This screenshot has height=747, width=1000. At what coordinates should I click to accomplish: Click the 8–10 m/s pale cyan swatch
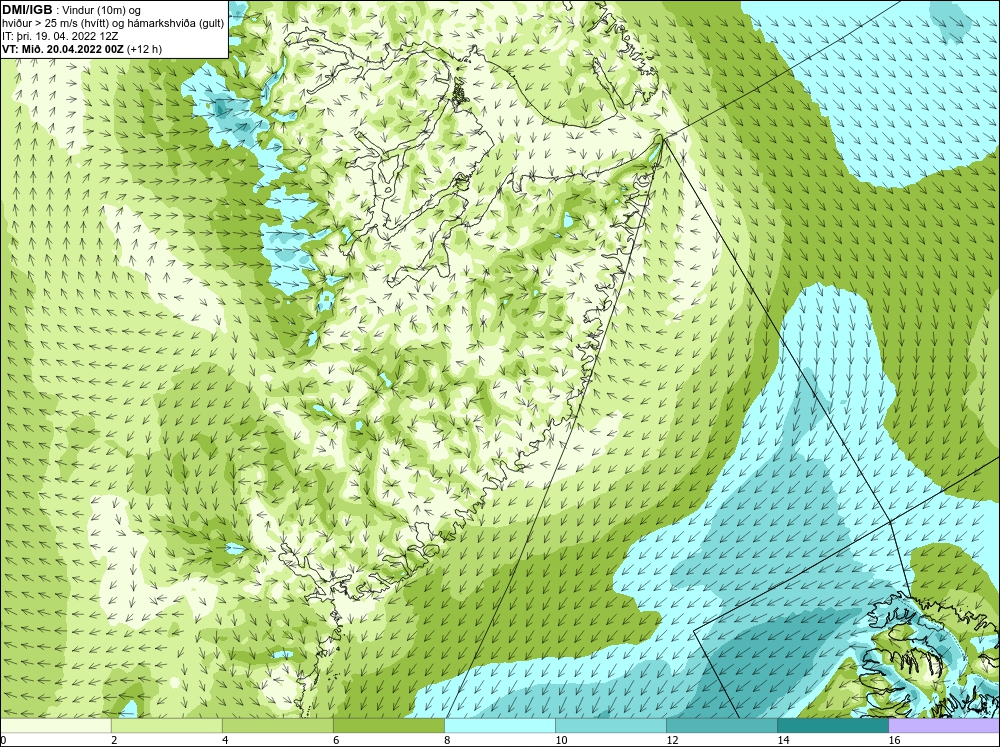(x=500, y=725)
